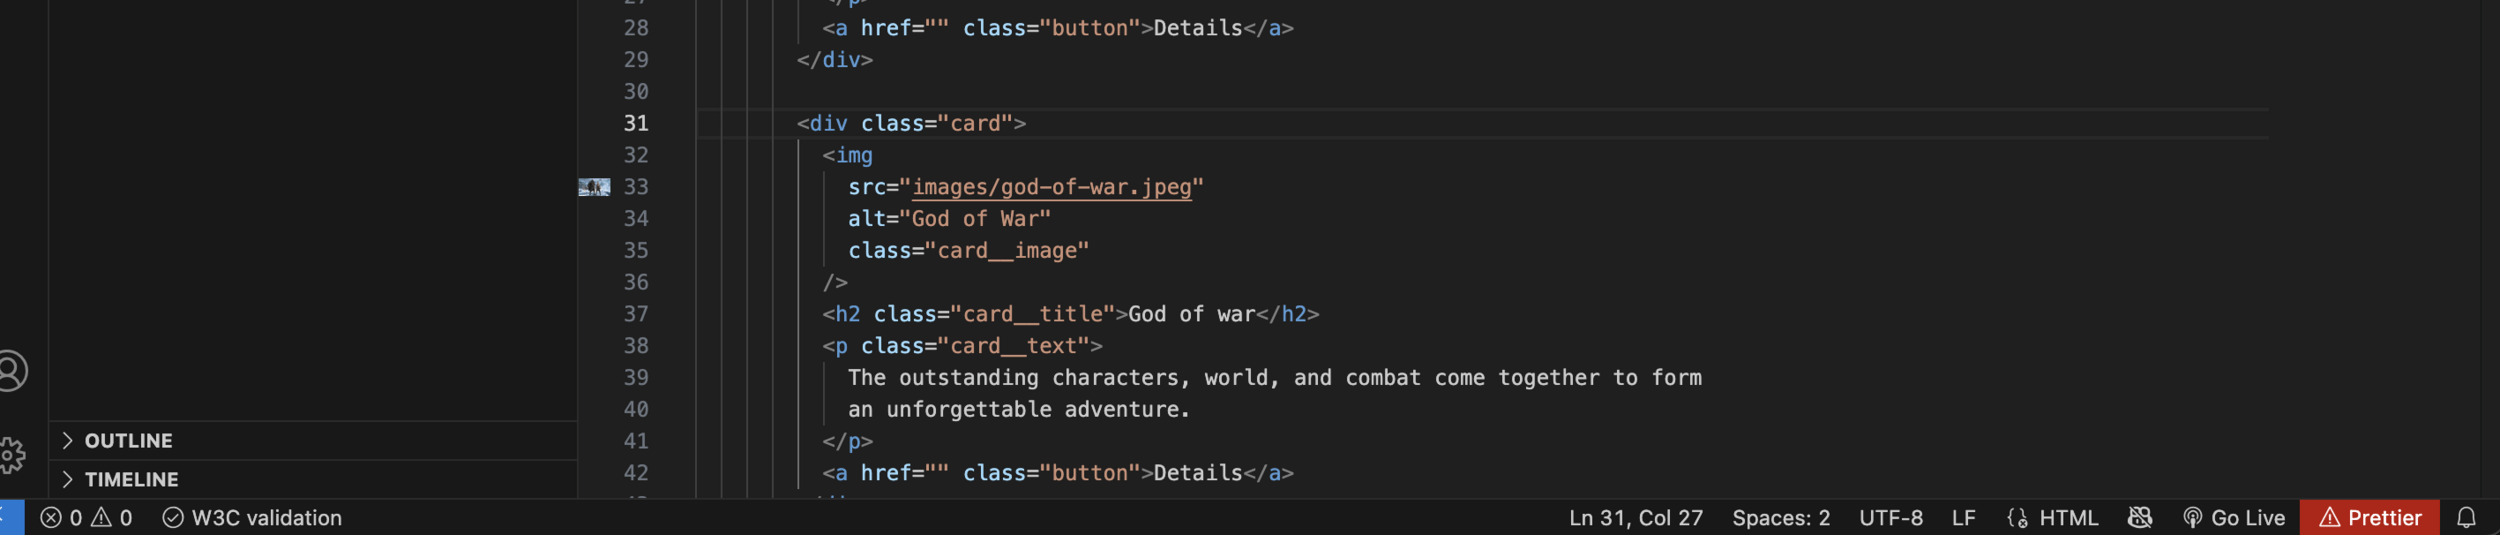2500x535 pixels.
Task: Click the card__image class value
Action: pos(1006,251)
